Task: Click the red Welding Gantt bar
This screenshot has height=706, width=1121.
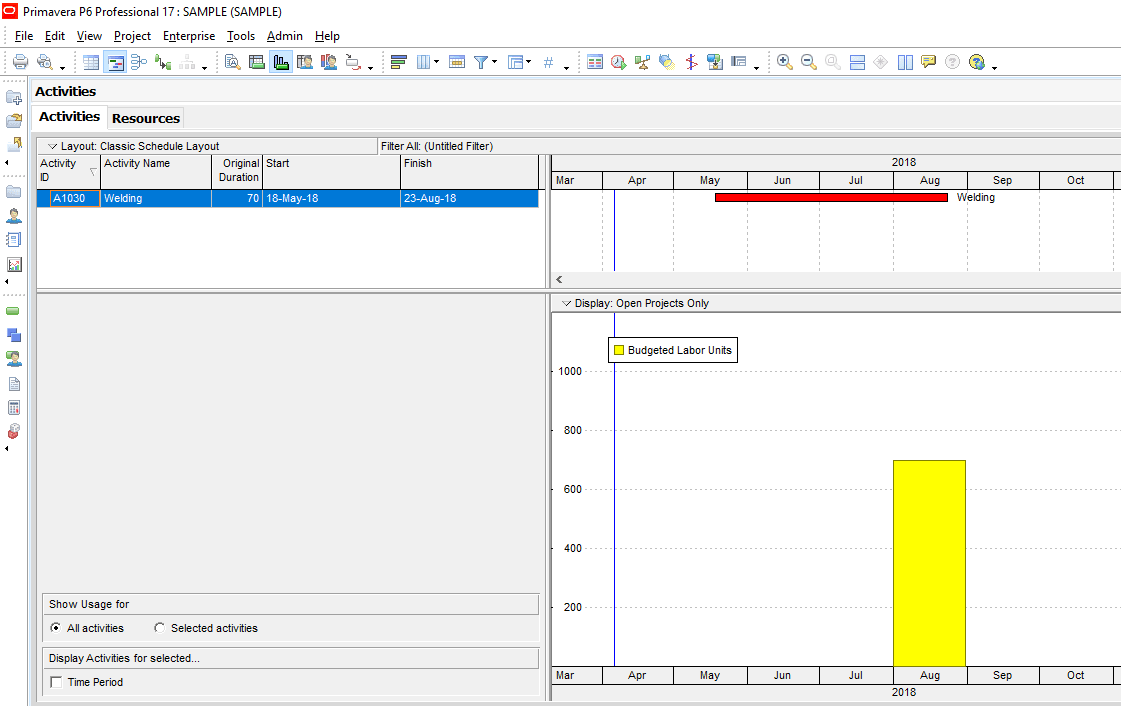Action: (x=831, y=197)
